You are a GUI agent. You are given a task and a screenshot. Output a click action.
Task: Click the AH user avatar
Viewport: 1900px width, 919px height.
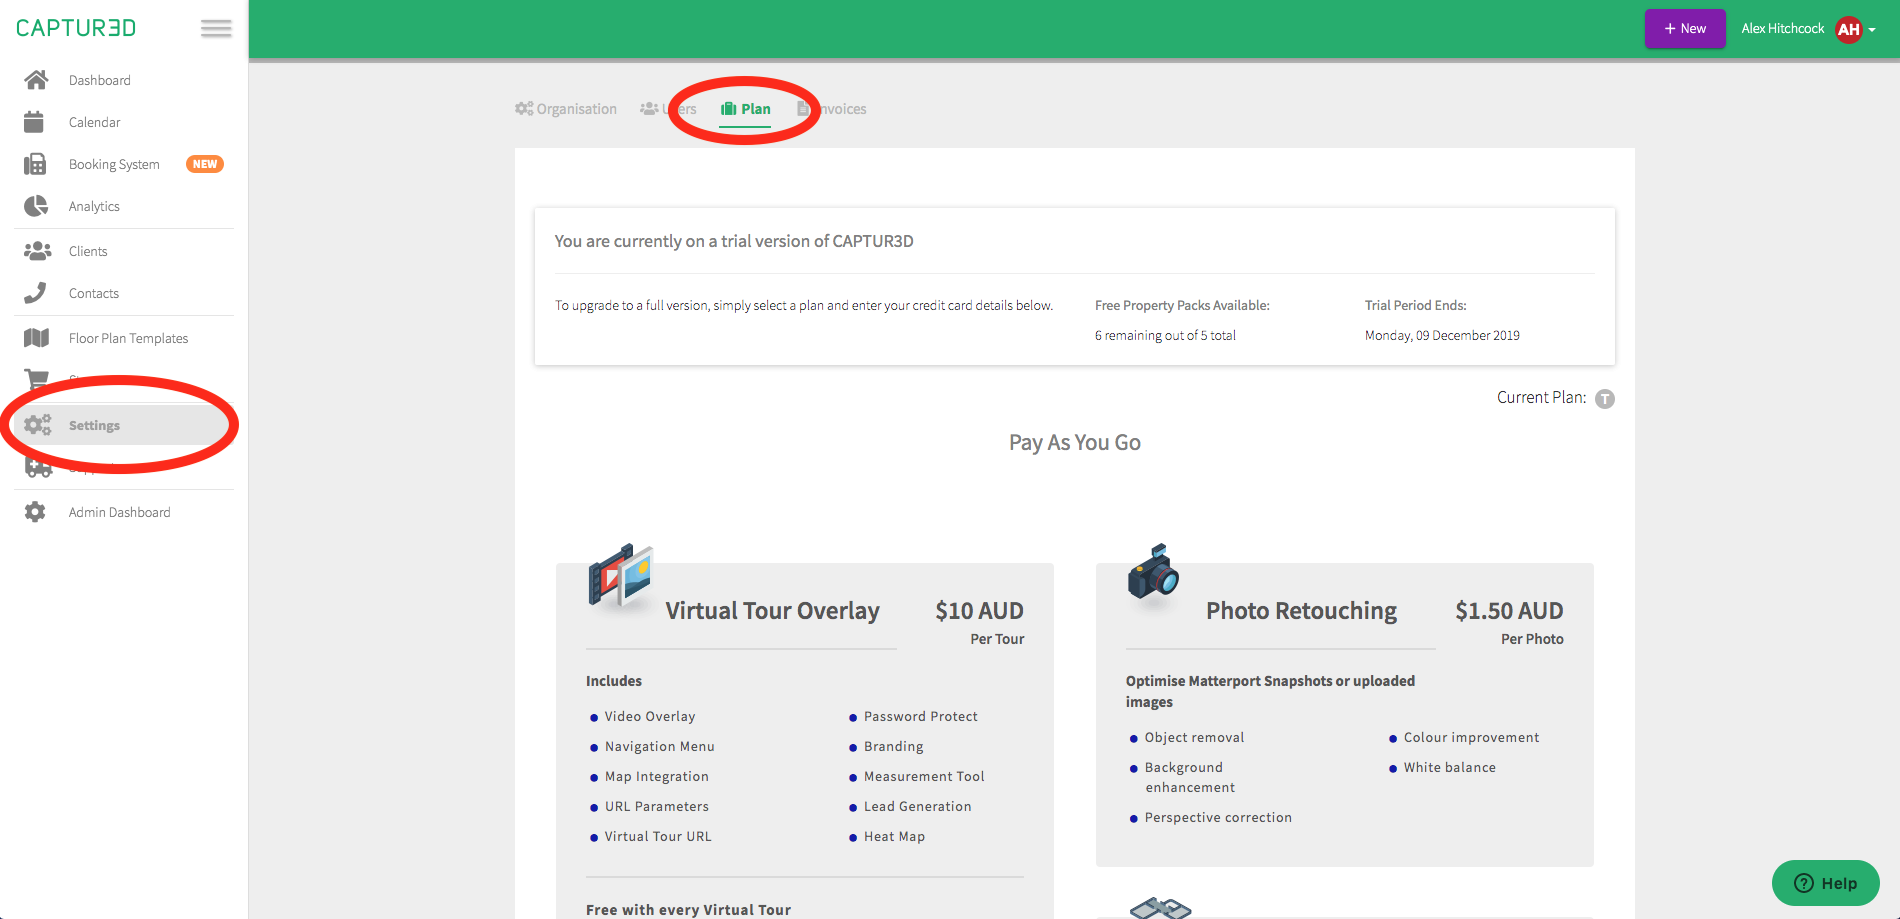pyautogui.click(x=1849, y=29)
